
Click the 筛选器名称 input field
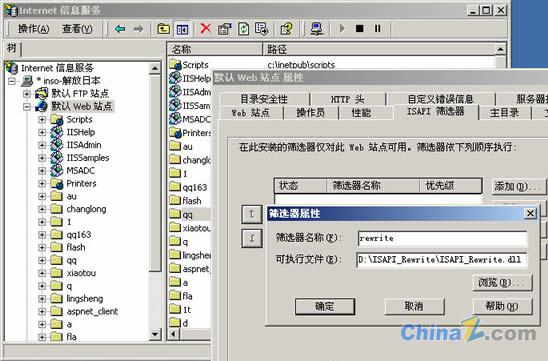pos(442,238)
